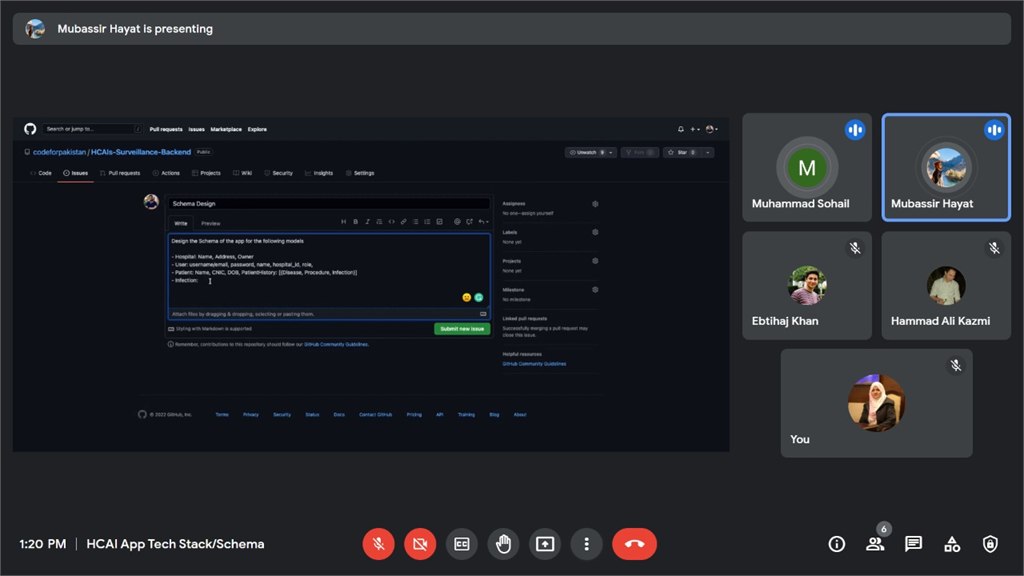Click Muhammad Sohail's participant tile
The width and height of the screenshot is (1024, 576).
[806, 167]
